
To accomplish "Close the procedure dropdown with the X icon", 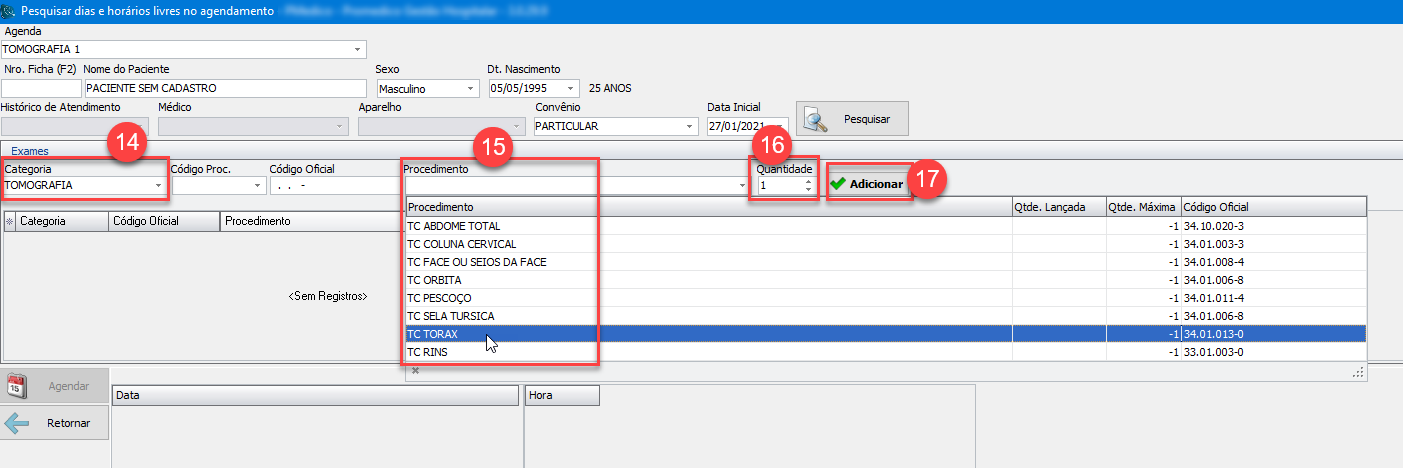I will [x=415, y=371].
